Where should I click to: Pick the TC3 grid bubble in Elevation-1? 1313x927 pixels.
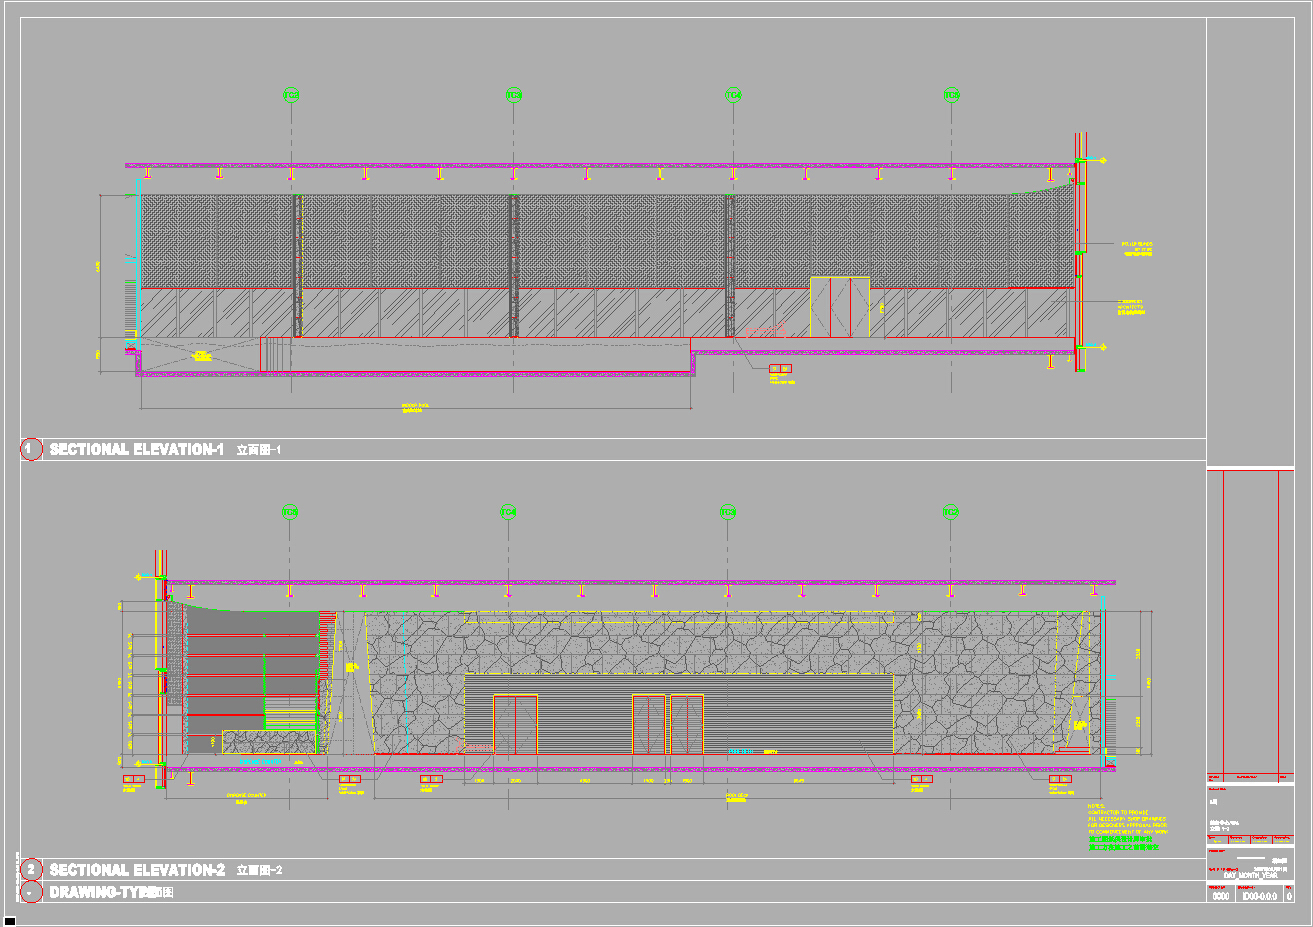click(513, 96)
